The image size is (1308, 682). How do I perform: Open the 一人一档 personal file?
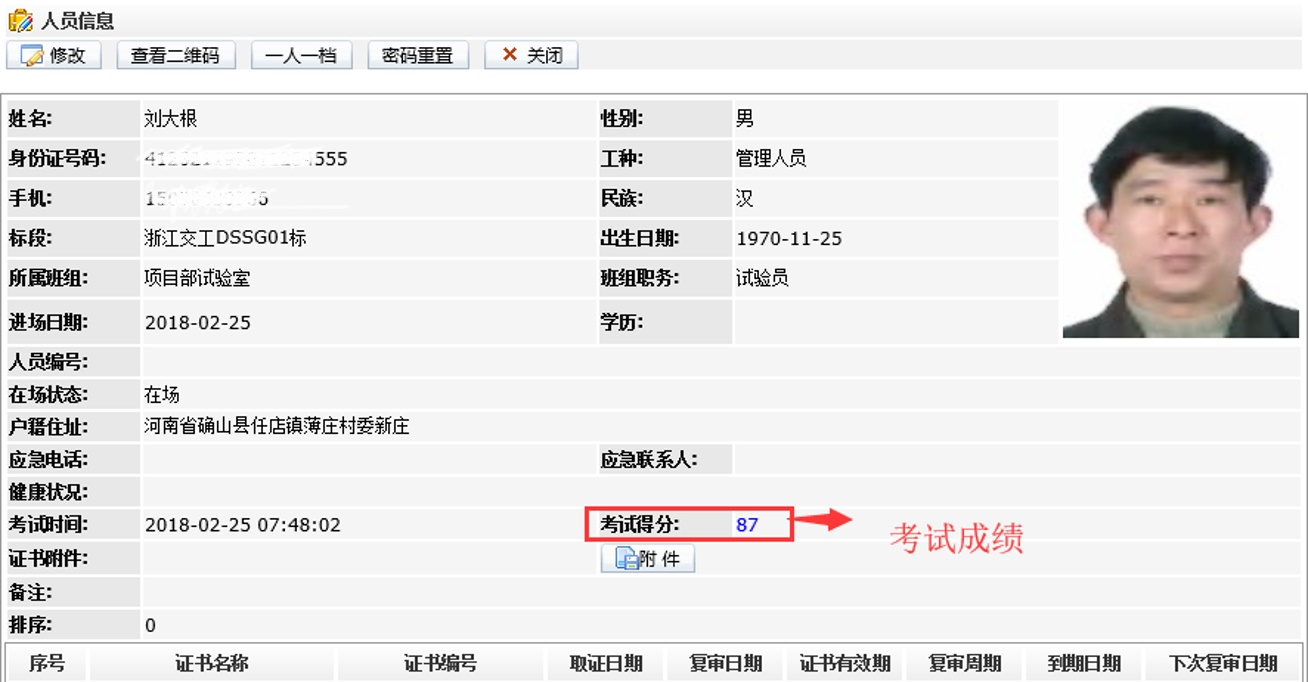[x=301, y=56]
